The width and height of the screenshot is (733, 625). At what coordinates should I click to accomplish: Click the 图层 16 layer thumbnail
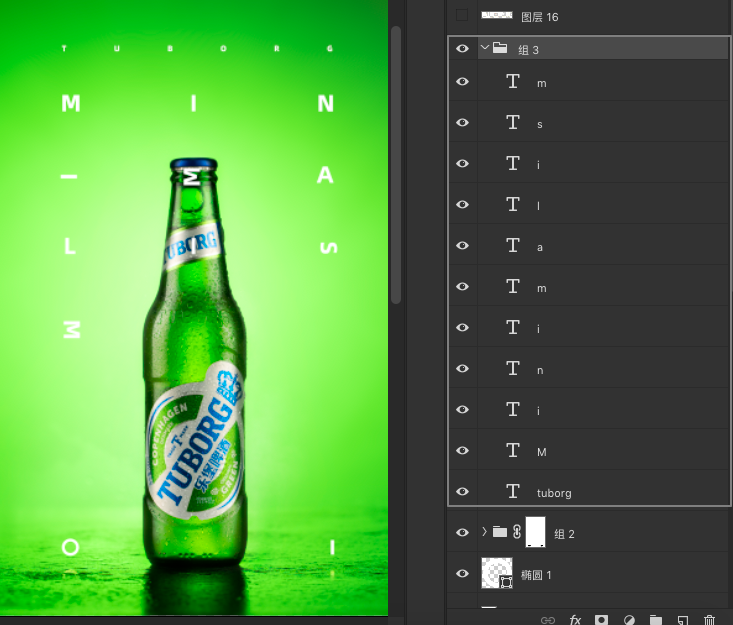[497, 15]
